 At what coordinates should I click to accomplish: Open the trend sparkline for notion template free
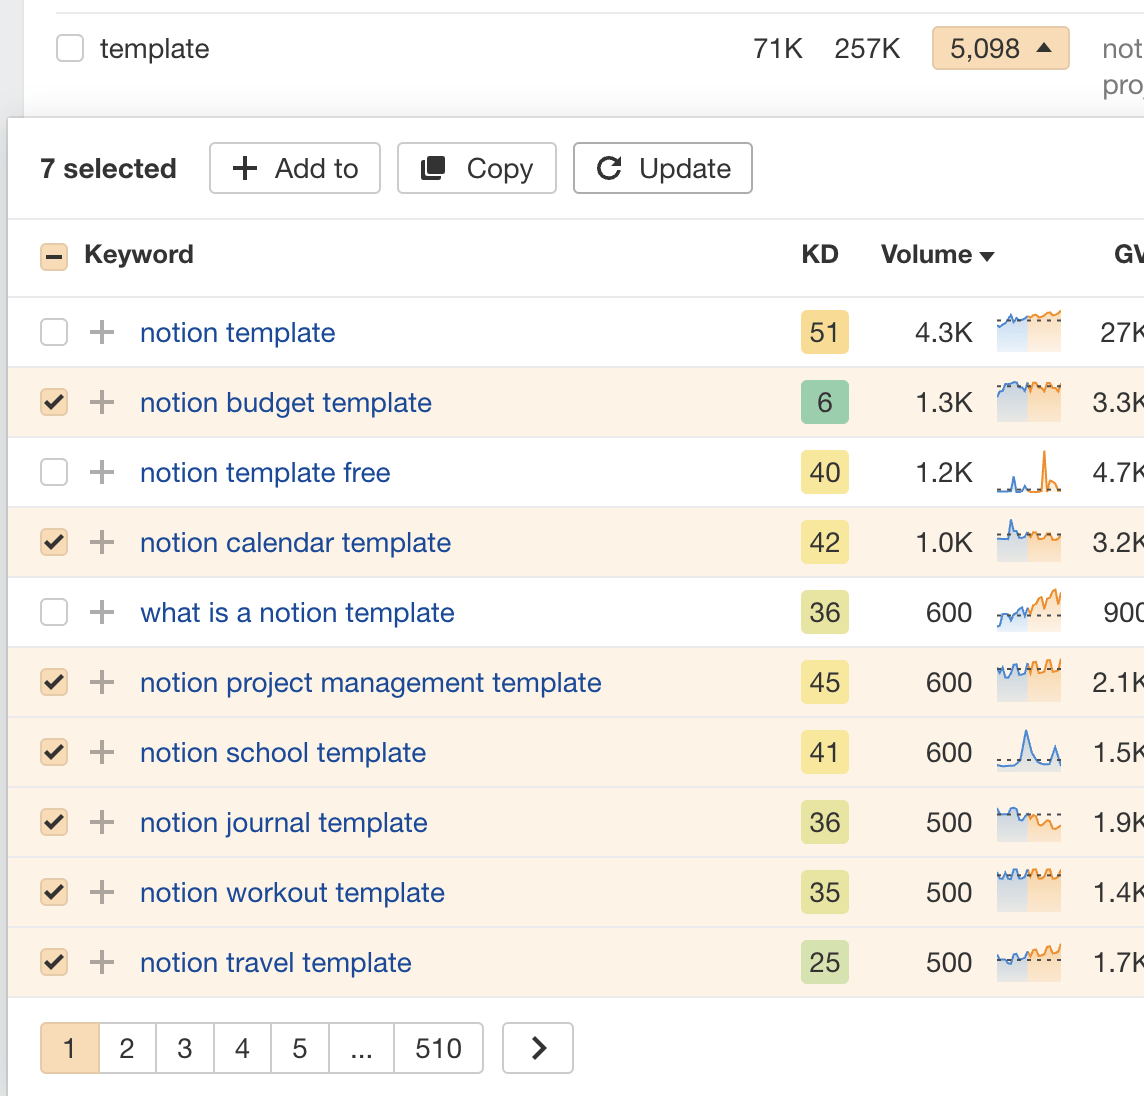[1028, 472]
